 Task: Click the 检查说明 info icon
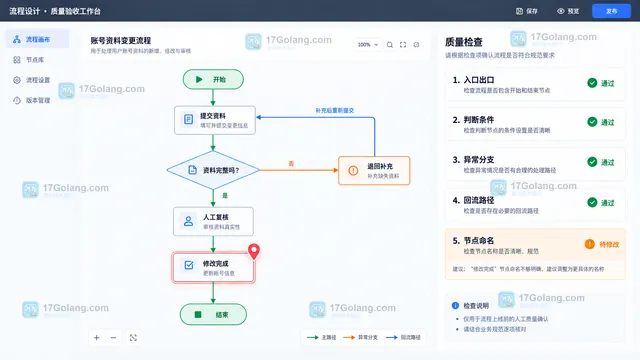pos(456,305)
